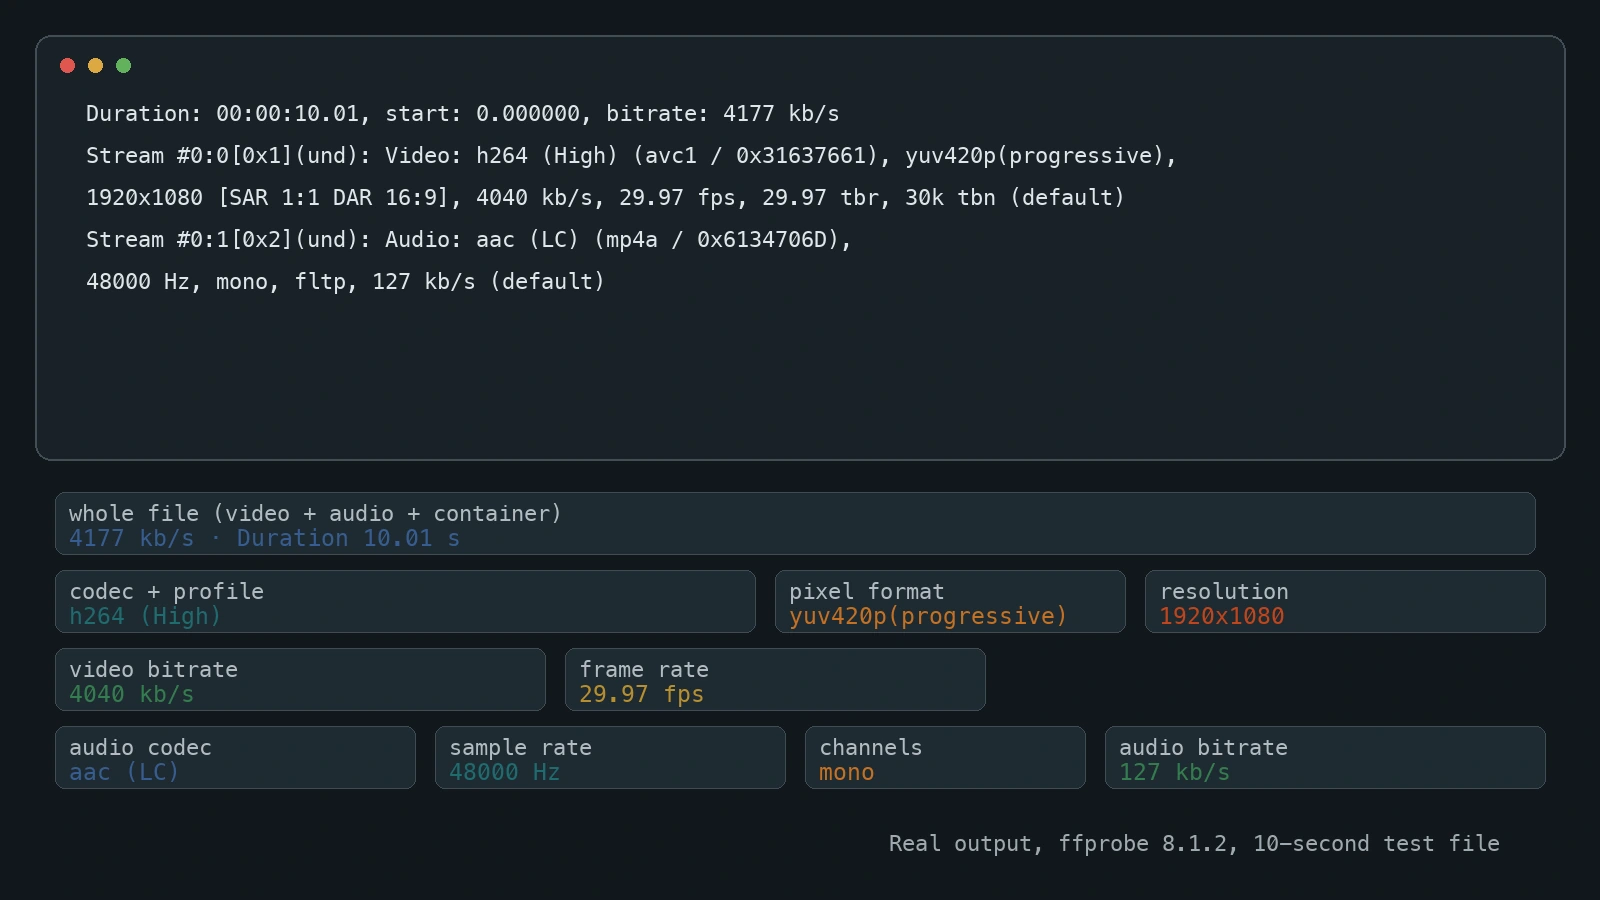
Task: Click the '4177 kb/s · Duration 10.01 s' value
Action: [264, 539]
